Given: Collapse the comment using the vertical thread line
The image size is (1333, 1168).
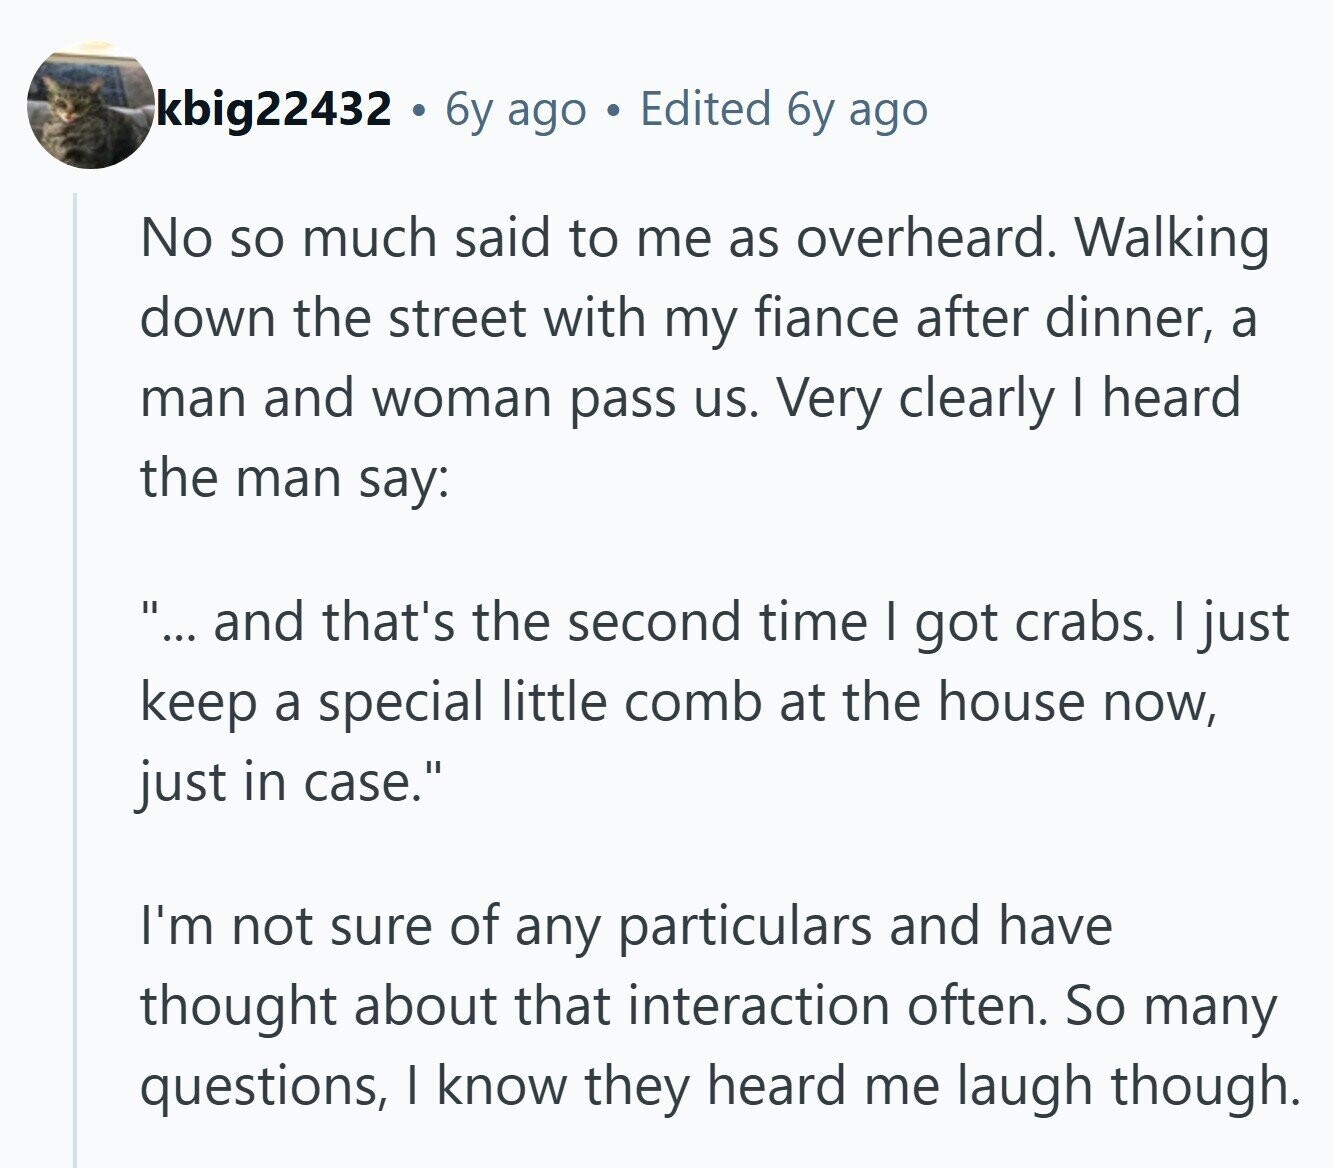Looking at the screenshot, I should point(75,680).
